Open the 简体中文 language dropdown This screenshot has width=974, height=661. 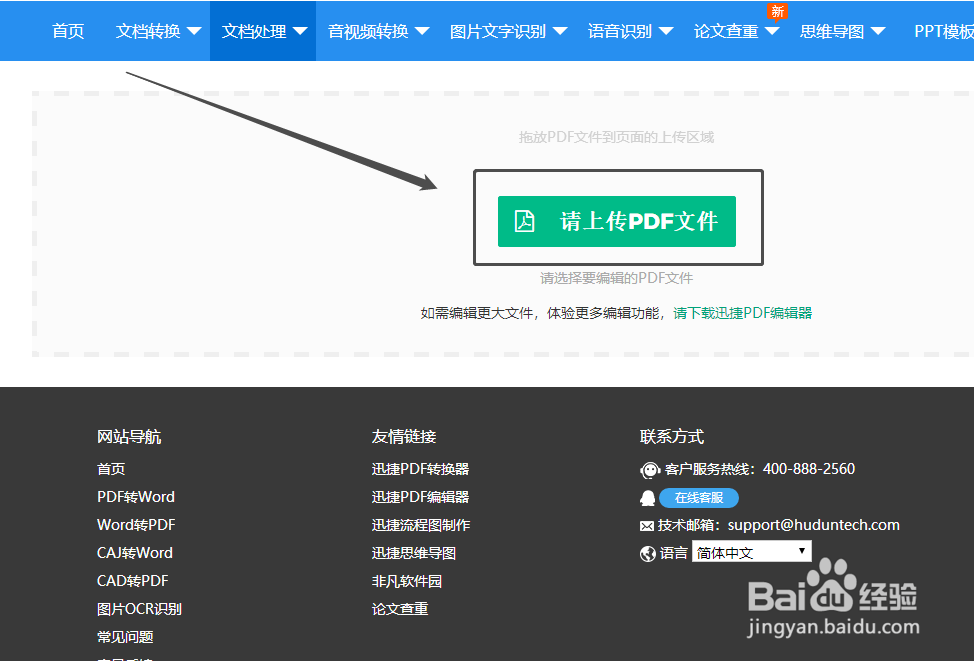pos(752,552)
